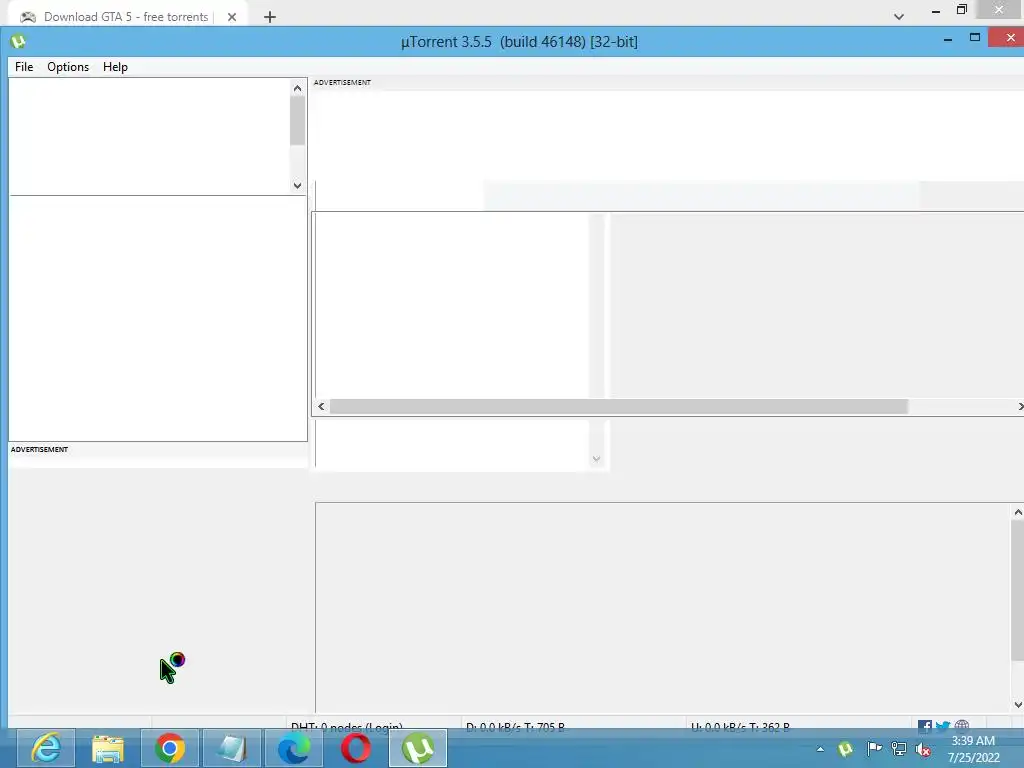Show hidden system tray icons
The width and height of the screenshot is (1024, 768).
(x=820, y=749)
